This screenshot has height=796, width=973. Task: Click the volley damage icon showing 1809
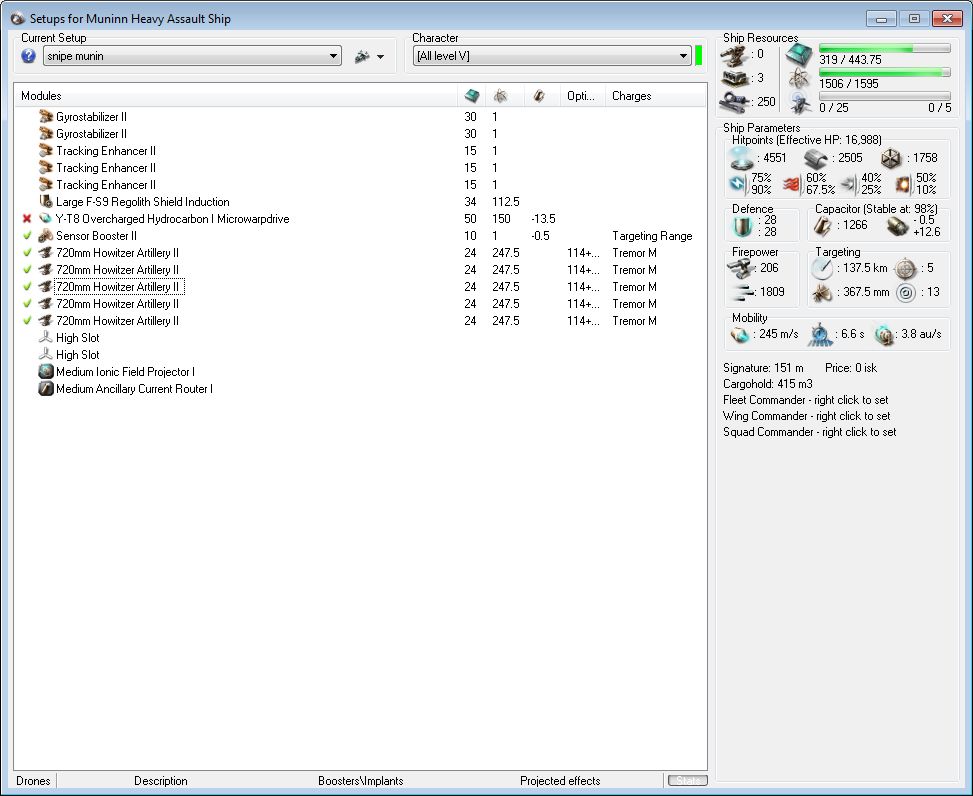[741, 292]
